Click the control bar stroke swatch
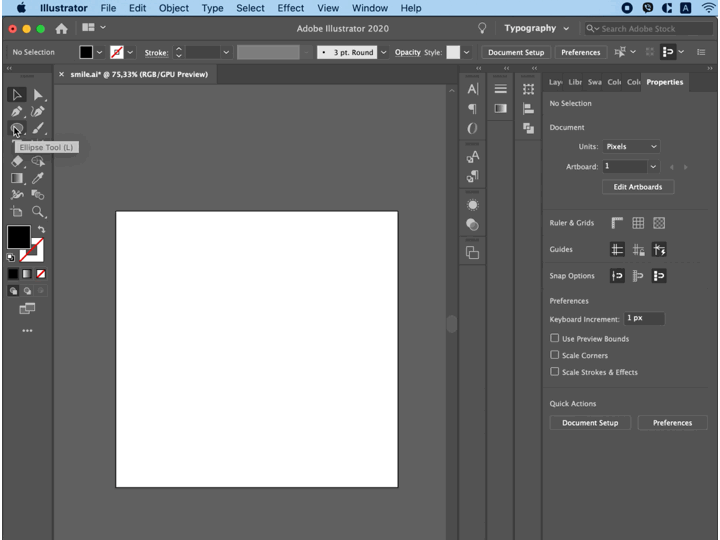Screen dimensions: 720x540 (117, 52)
